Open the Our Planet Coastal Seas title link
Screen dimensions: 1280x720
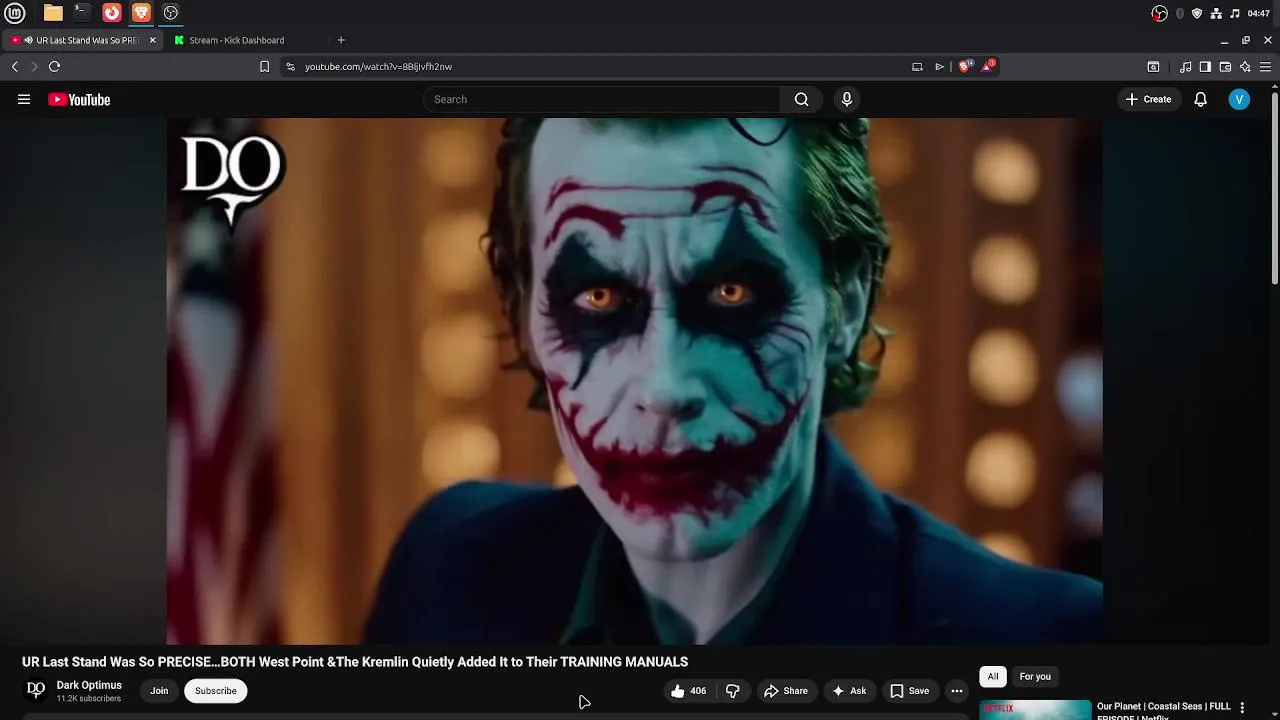(1164, 710)
